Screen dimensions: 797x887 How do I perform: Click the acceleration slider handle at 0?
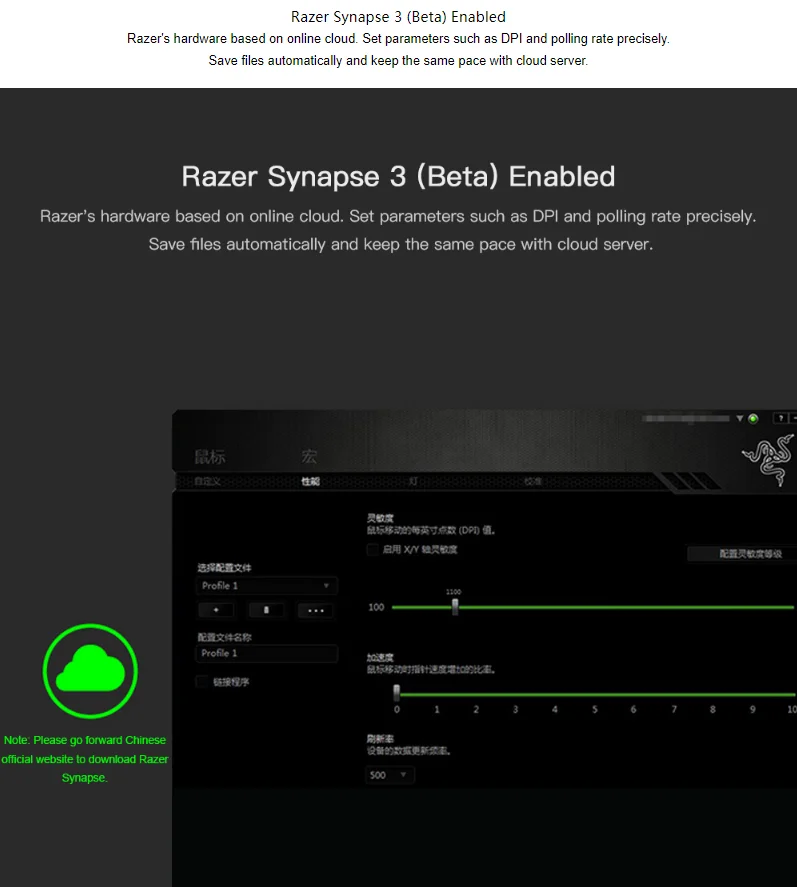click(397, 693)
